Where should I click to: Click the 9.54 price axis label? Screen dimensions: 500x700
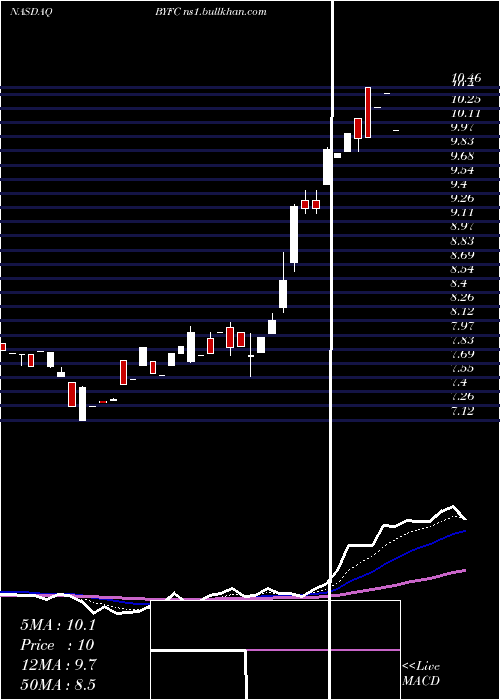pyautogui.click(x=464, y=170)
